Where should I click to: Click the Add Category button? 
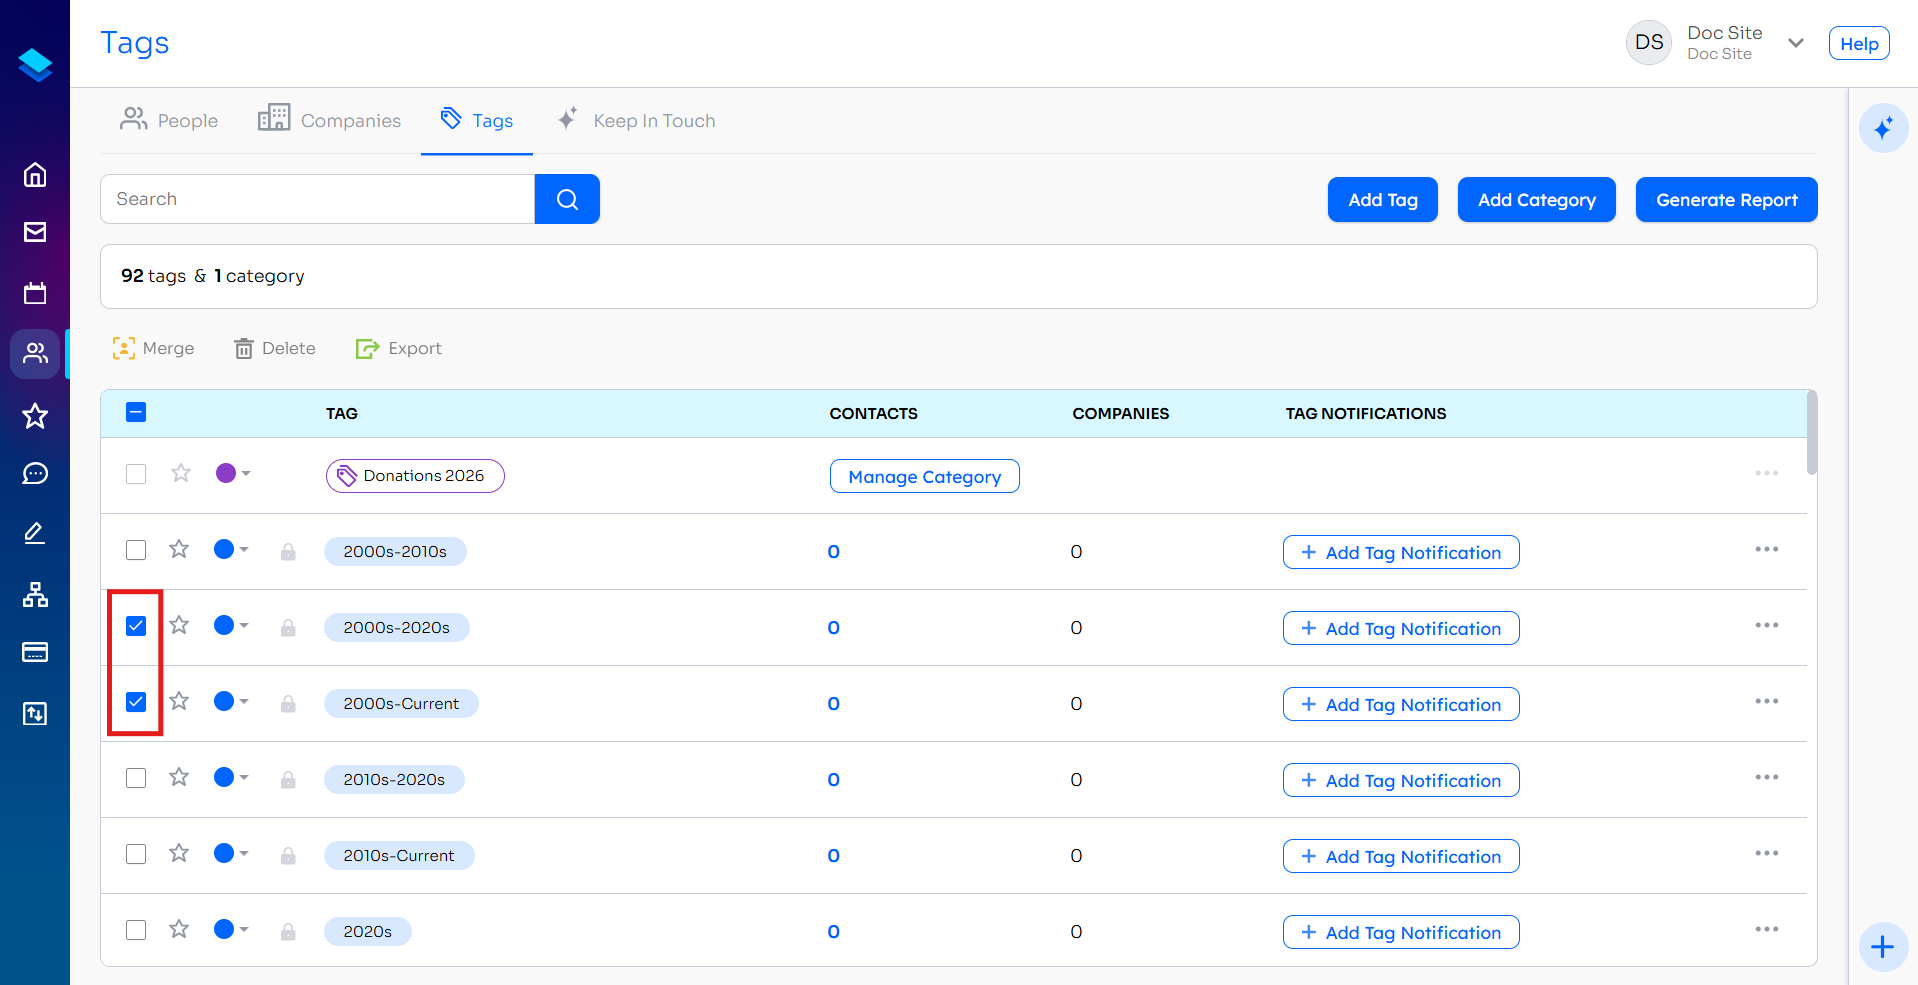1536,199
